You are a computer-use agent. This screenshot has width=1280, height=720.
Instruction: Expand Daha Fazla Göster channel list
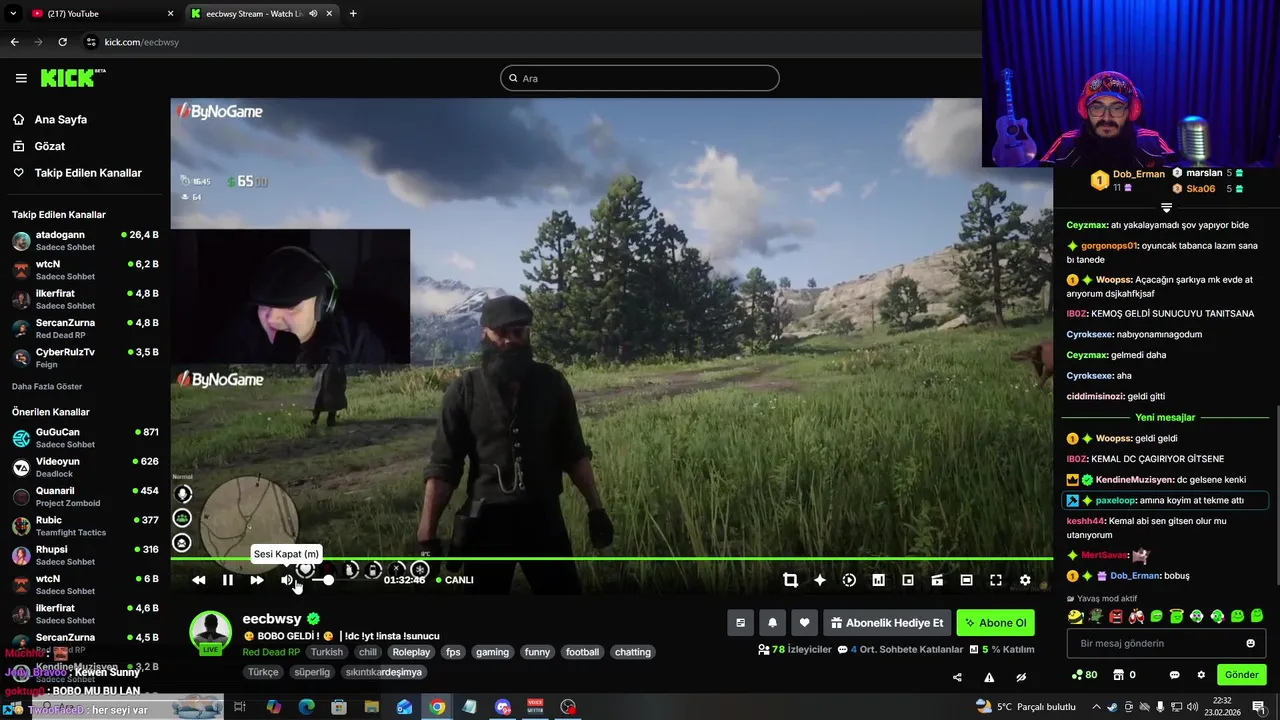pyautogui.click(x=47, y=386)
